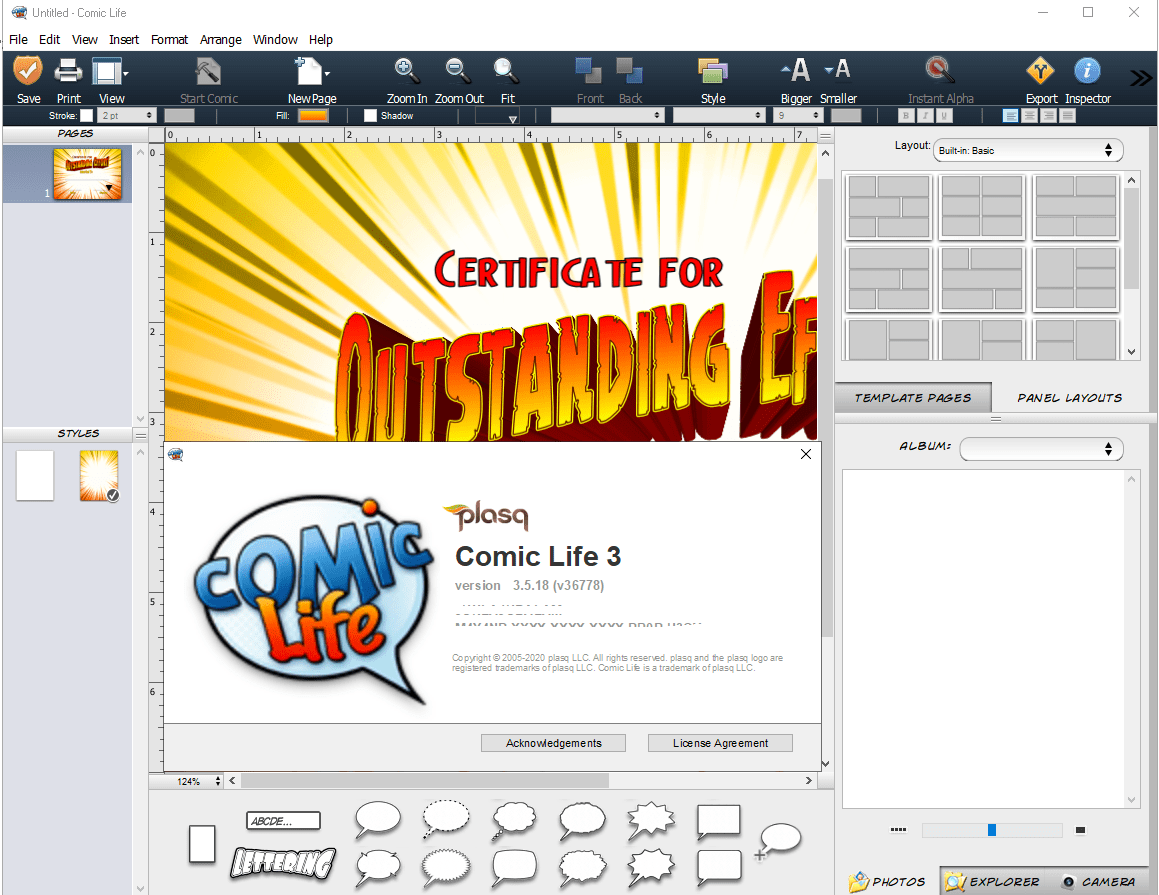
Task: Select the plain oval speech balloon
Action: point(378,819)
